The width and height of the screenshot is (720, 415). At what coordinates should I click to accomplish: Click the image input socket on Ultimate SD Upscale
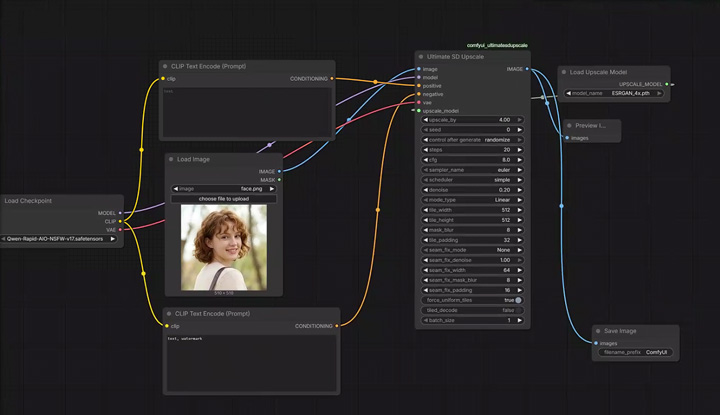point(419,69)
